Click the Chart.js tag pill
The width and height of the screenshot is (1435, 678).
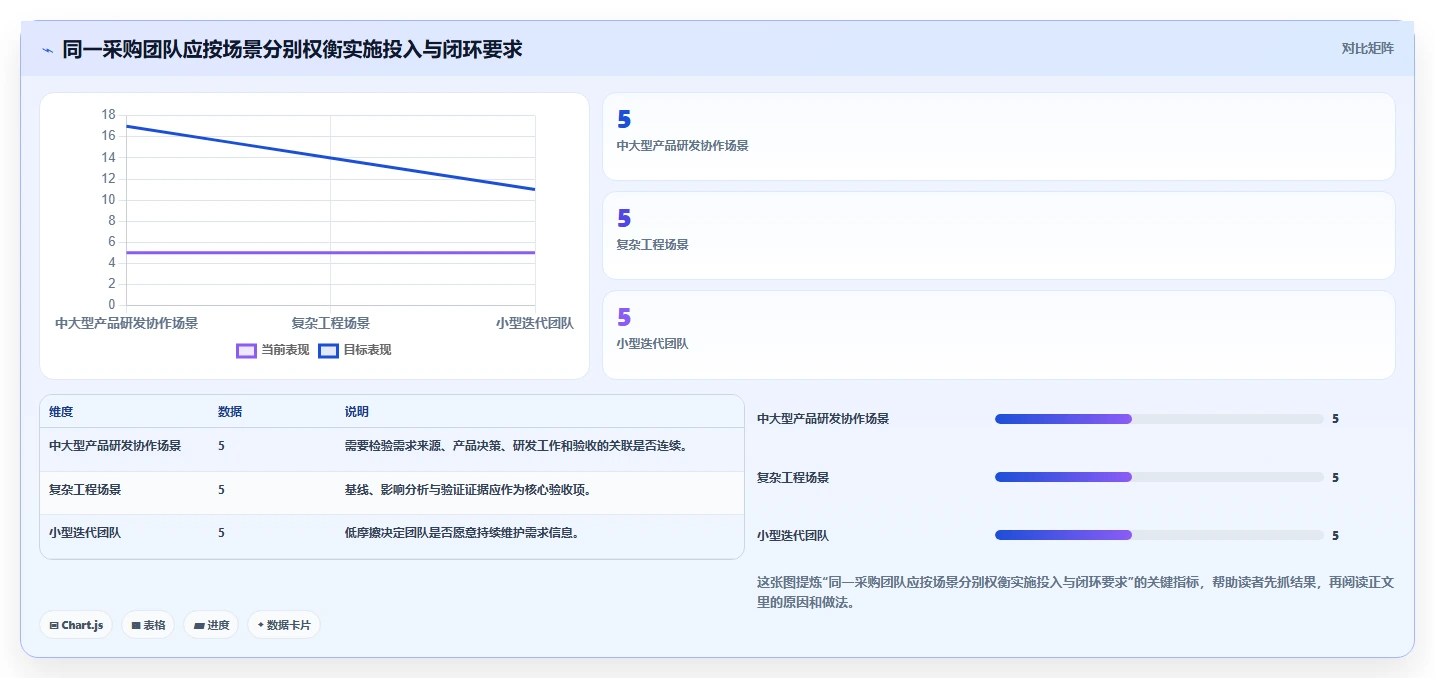[x=76, y=625]
